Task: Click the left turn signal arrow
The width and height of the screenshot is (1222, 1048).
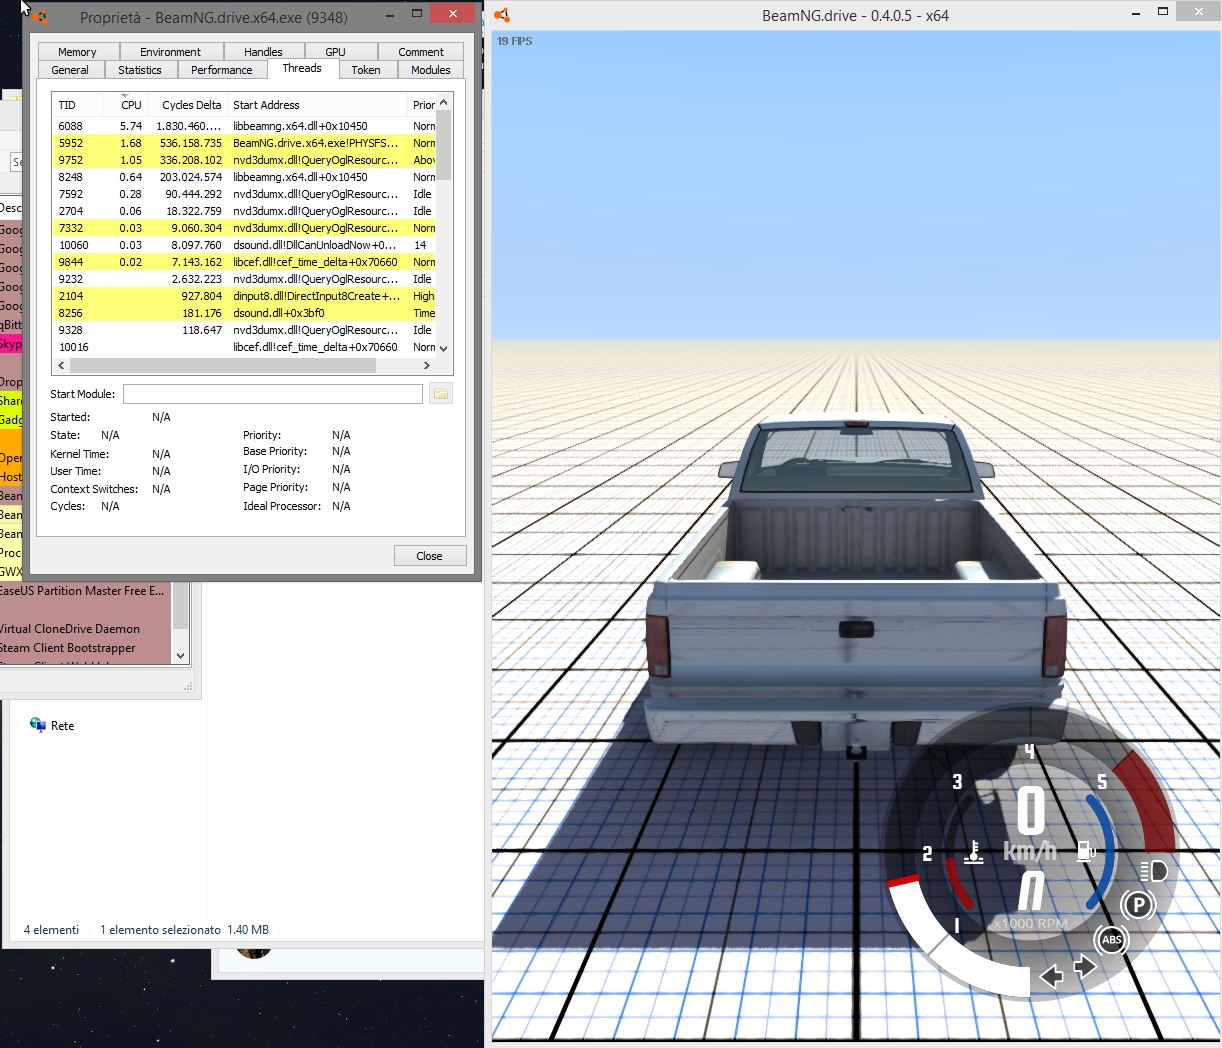Action: pyautogui.click(x=1052, y=977)
